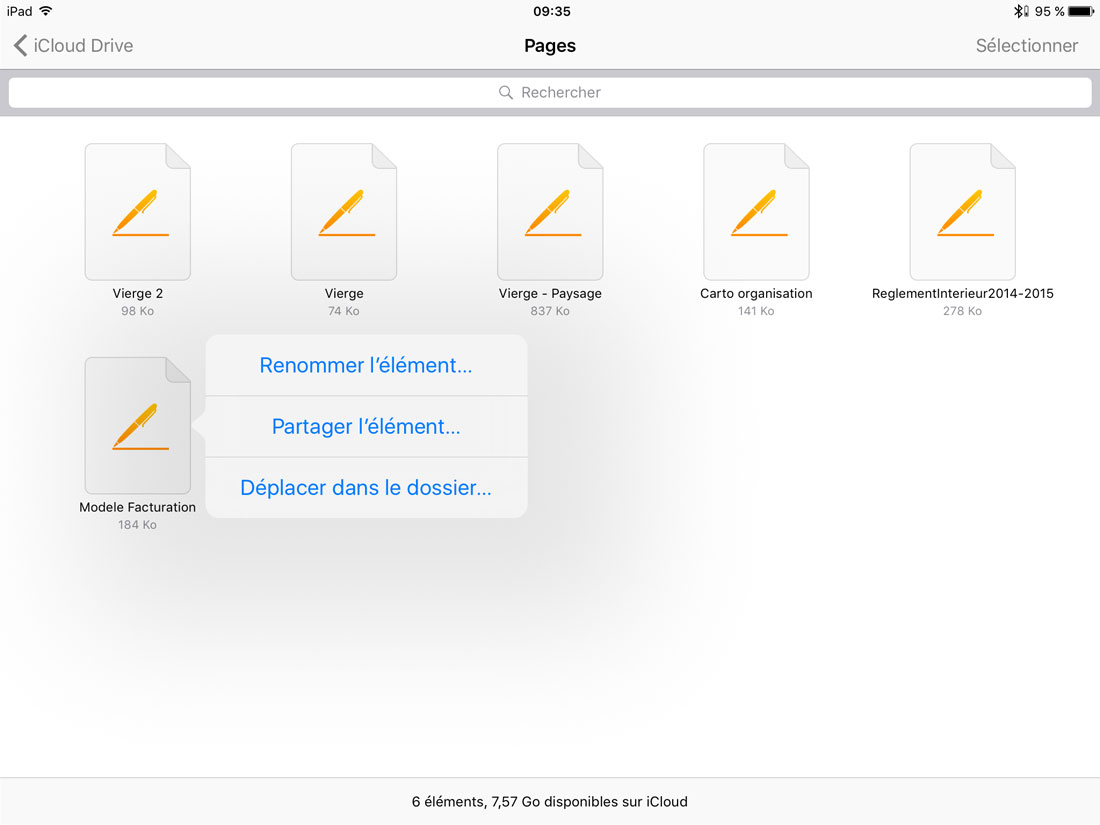The width and height of the screenshot is (1100, 825).
Task: Focus the Rechercher search field
Action: click(550, 93)
